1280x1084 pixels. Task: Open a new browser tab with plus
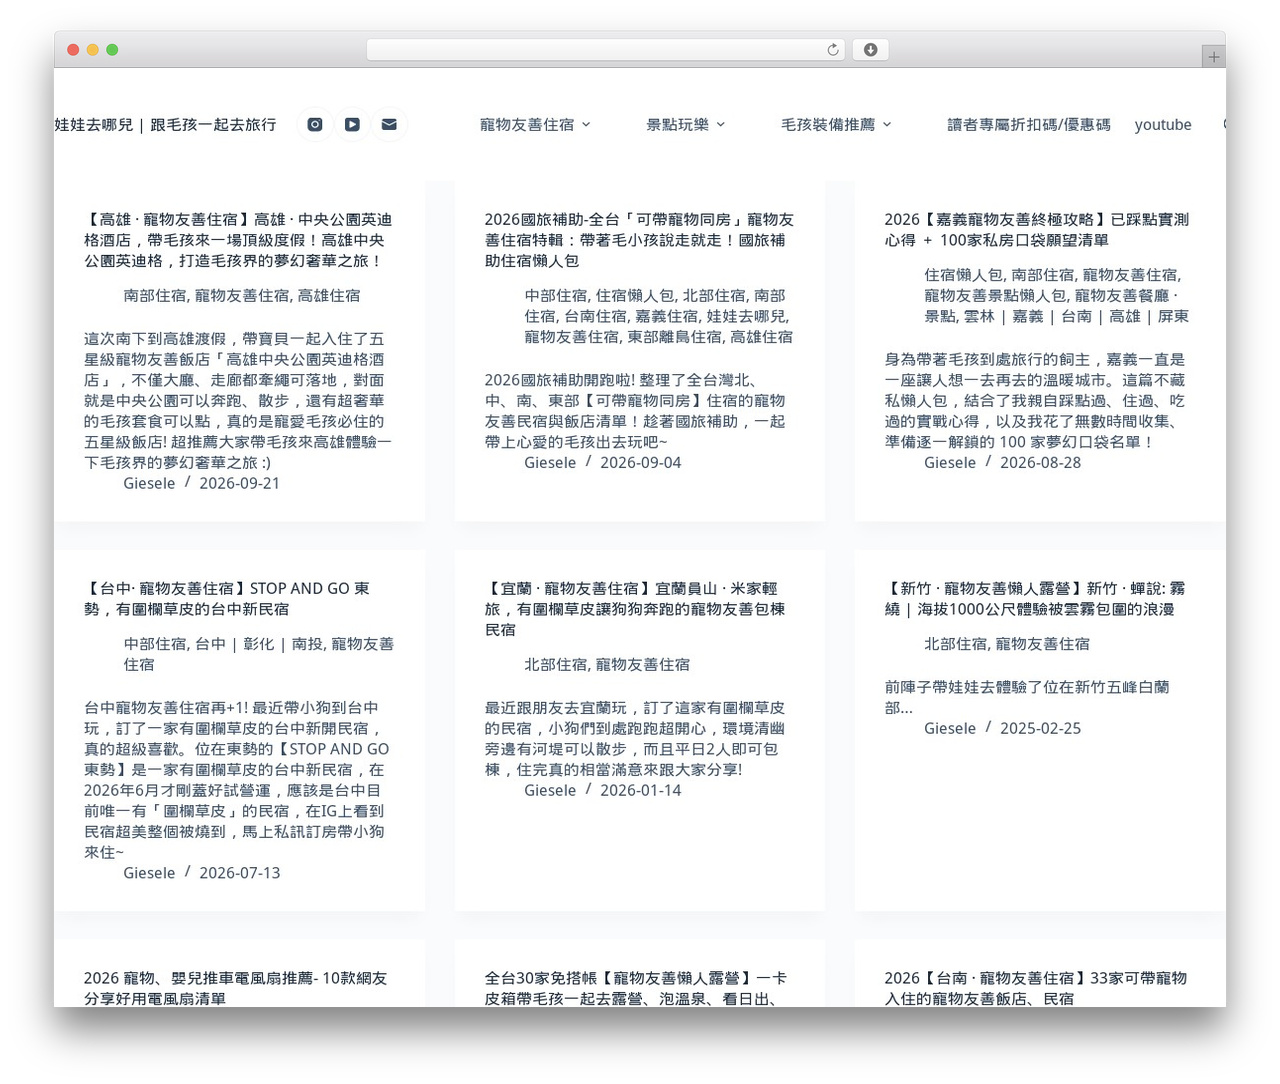(x=1213, y=57)
